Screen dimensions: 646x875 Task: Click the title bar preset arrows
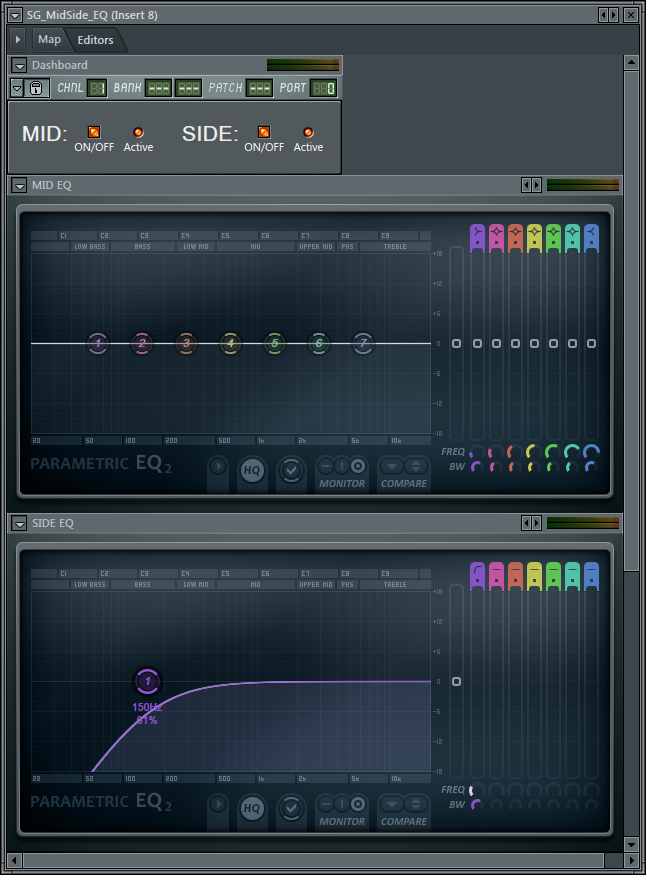click(608, 15)
